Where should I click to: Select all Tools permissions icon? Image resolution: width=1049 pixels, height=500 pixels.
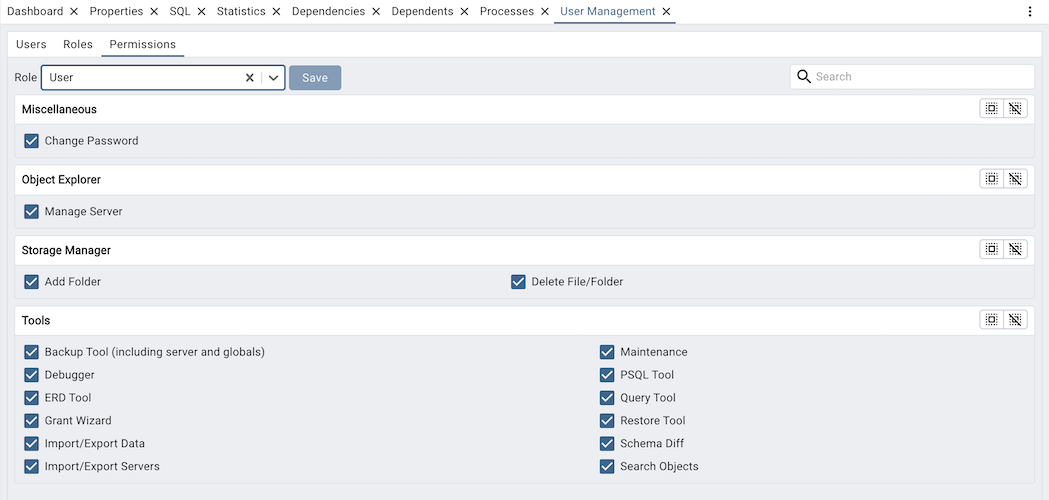(x=991, y=320)
